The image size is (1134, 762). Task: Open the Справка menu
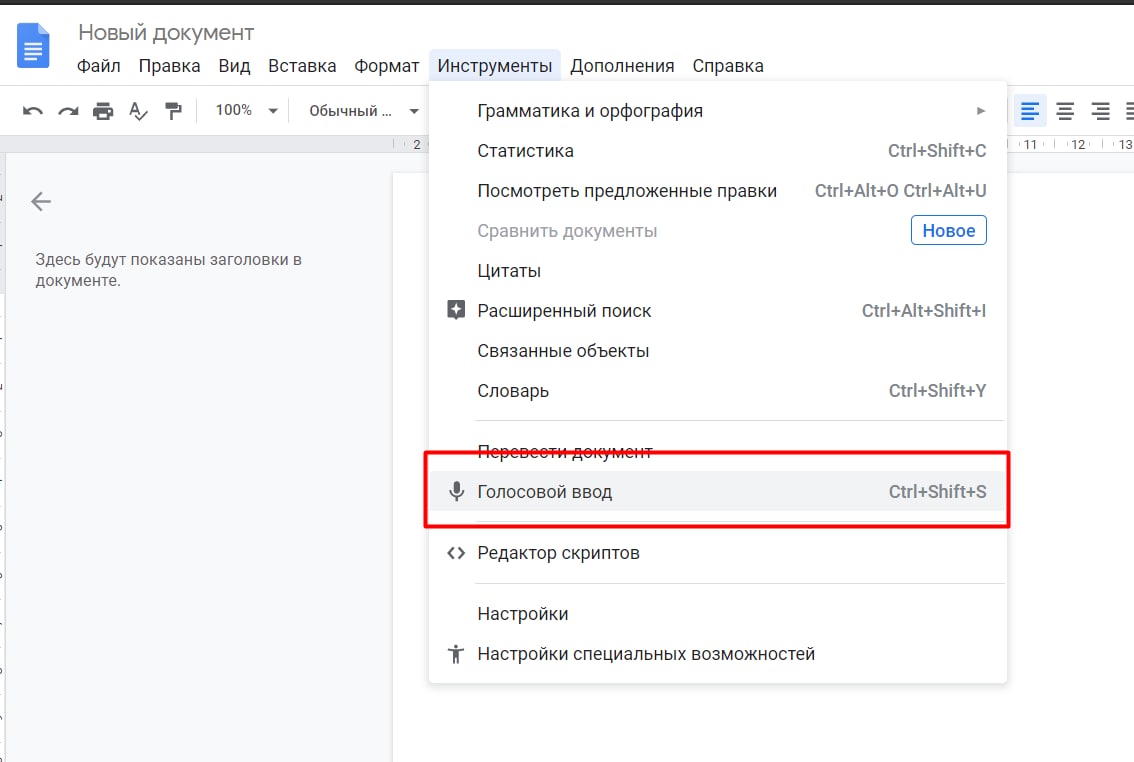tap(728, 66)
